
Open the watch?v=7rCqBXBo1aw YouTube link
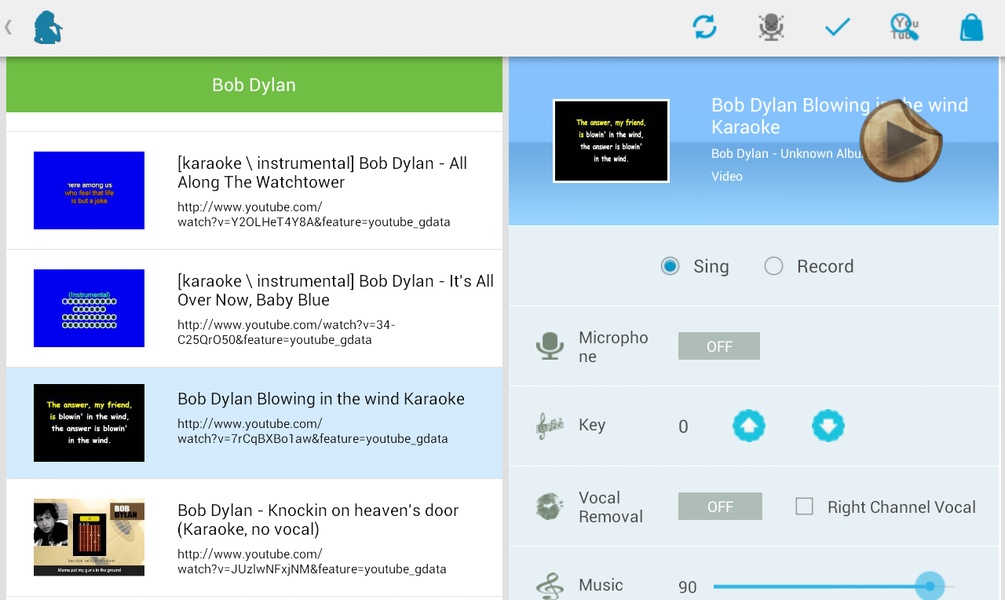click(x=313, y=431)
